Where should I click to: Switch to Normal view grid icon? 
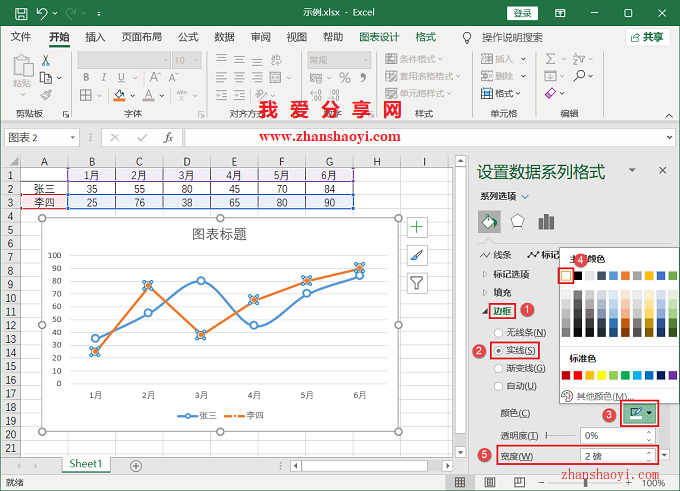[460, 482]
